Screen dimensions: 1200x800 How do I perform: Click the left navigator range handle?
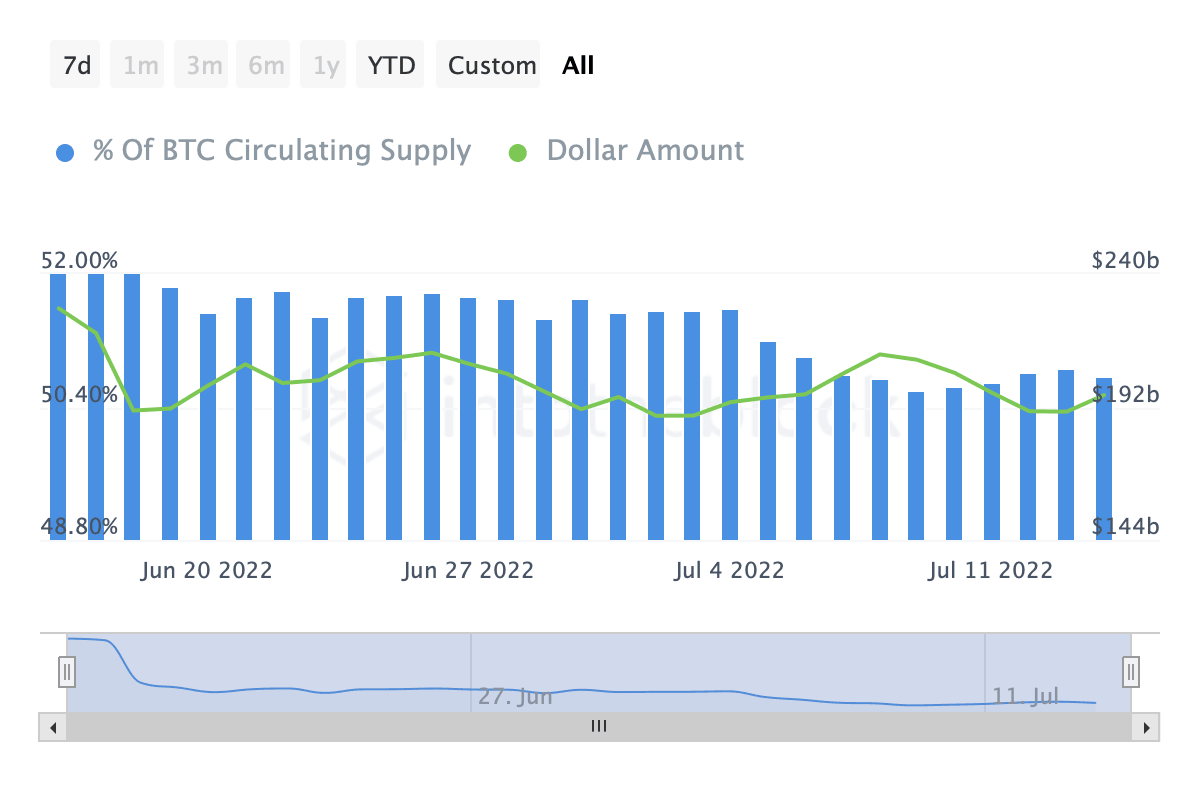pos(67,670)
